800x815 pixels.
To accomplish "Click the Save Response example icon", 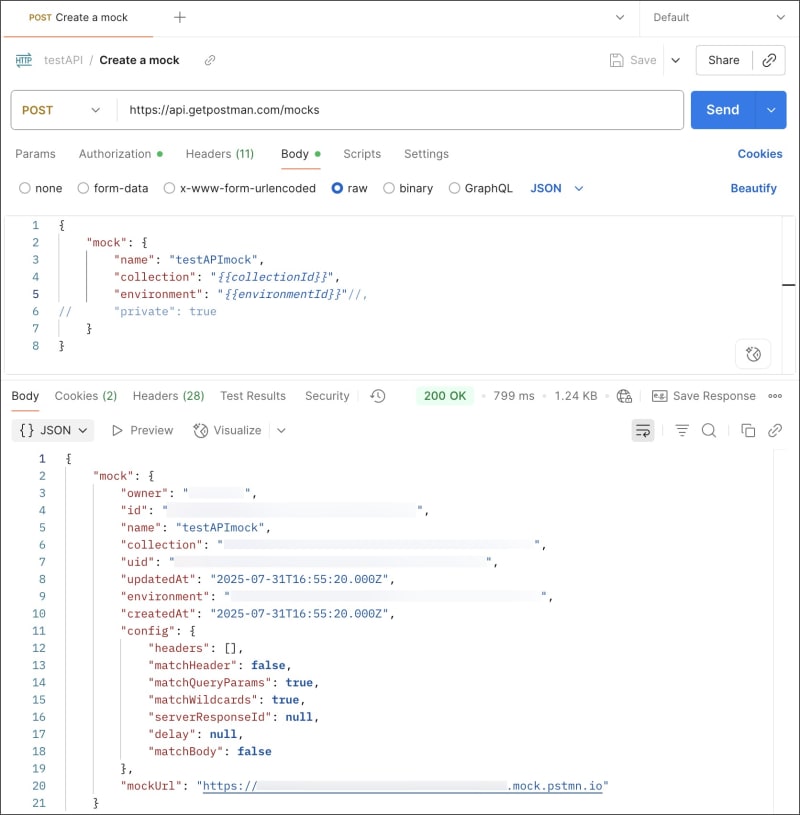I will [x=660, y=396].
